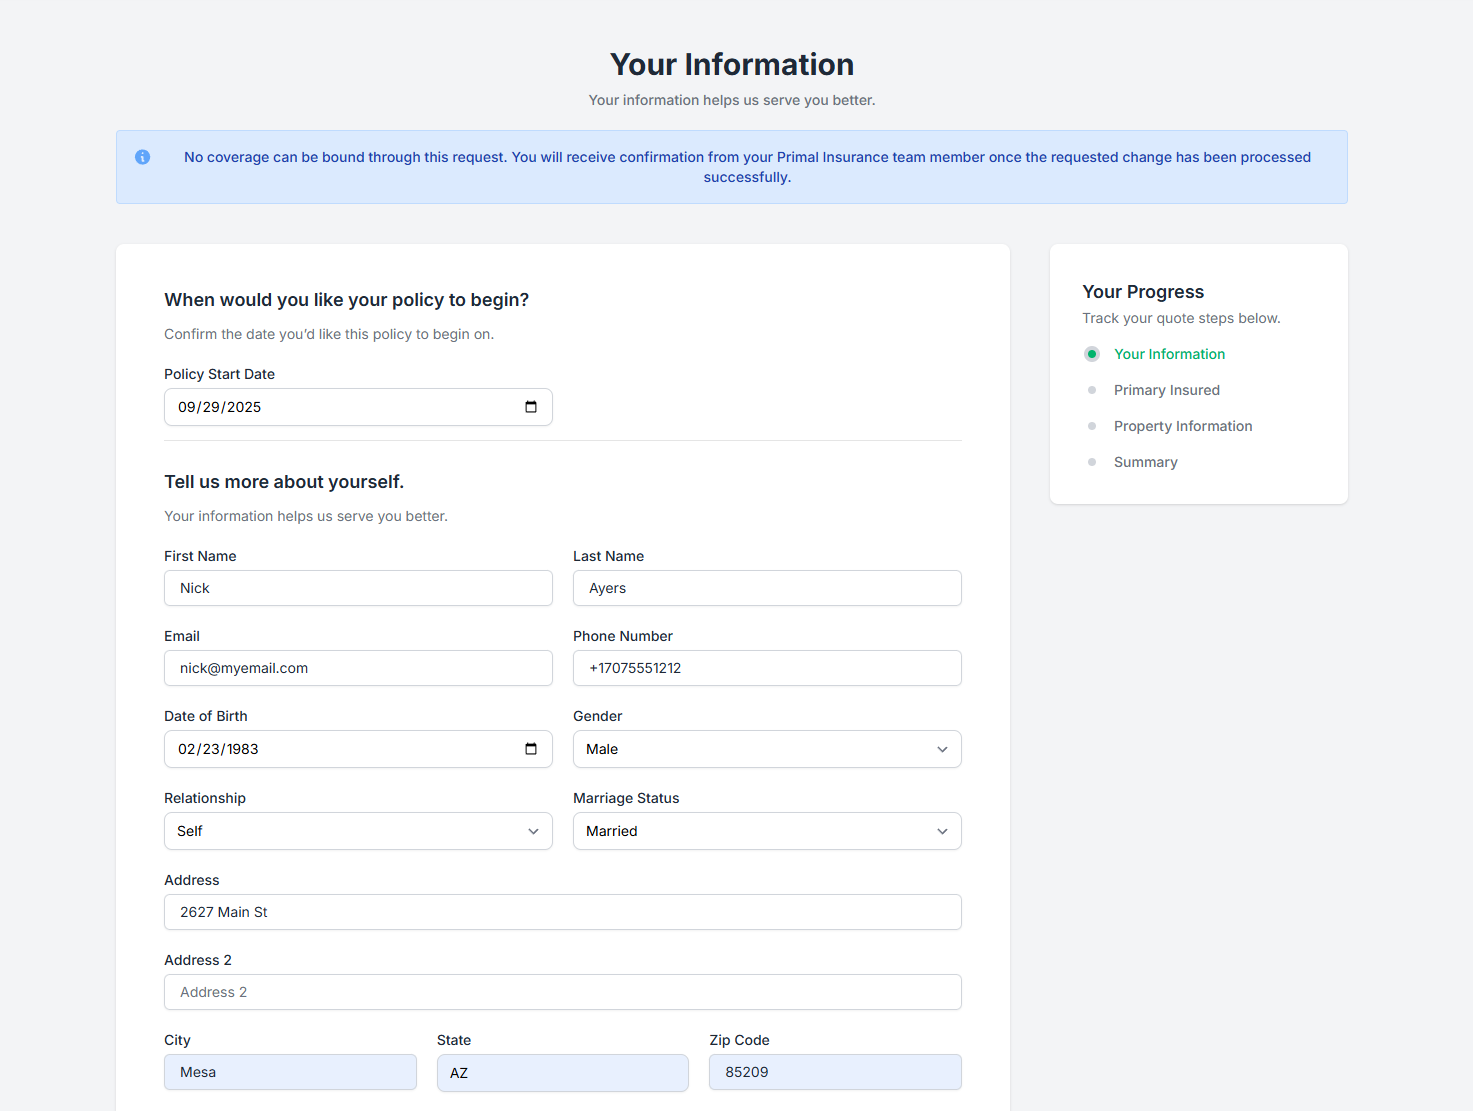Click the Primary Insured step bullet

coord(1092,390)
